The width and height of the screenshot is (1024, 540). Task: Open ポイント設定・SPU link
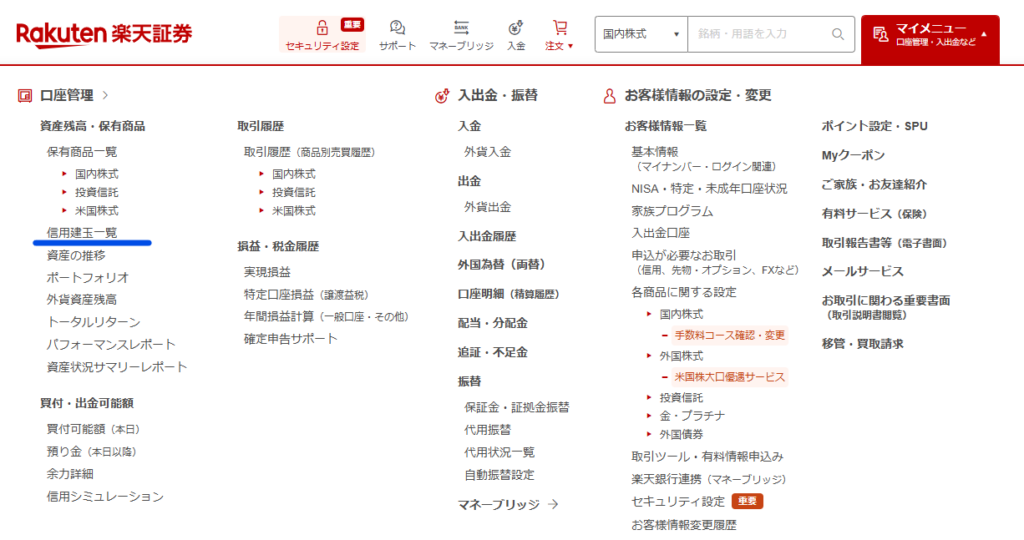[x=874, y=126]
